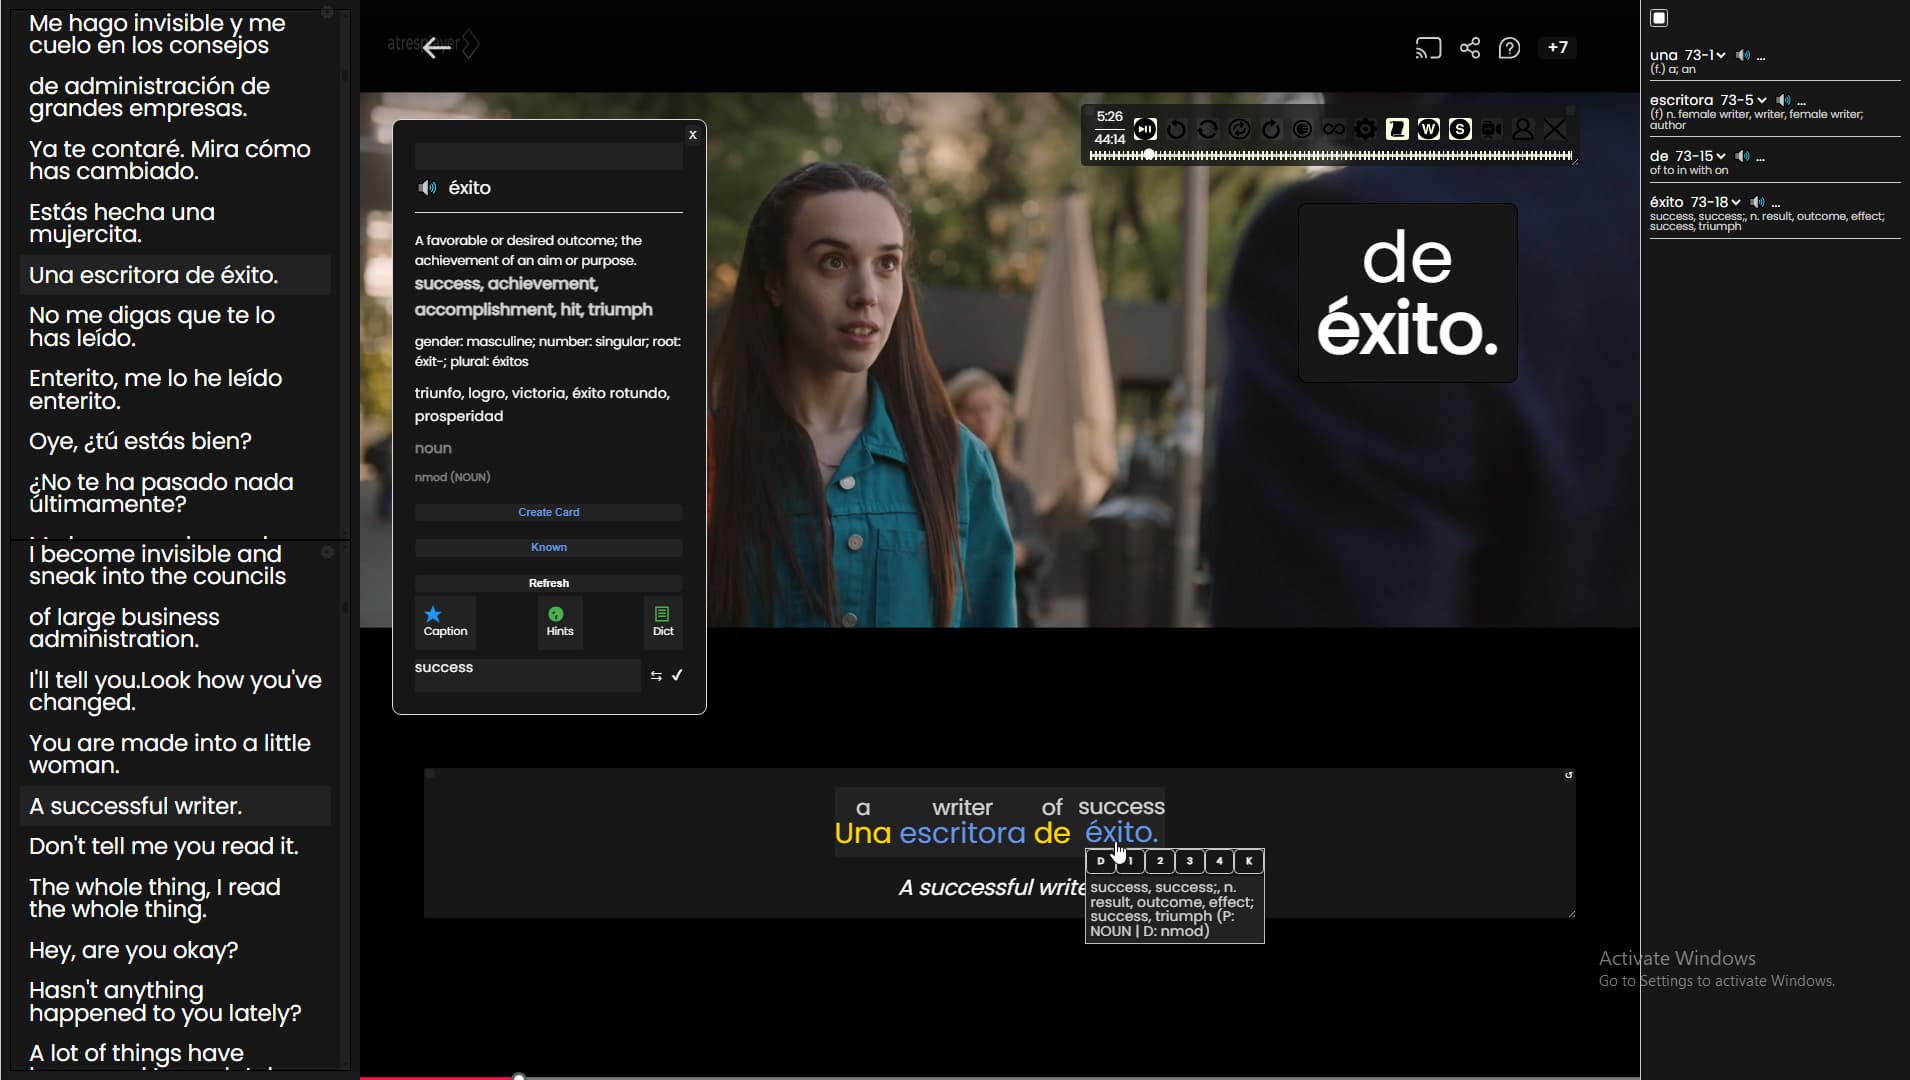Play audio for éxito in popup
The image size is (1910, 1080).
pyautogui.click(x=428, y=188)
